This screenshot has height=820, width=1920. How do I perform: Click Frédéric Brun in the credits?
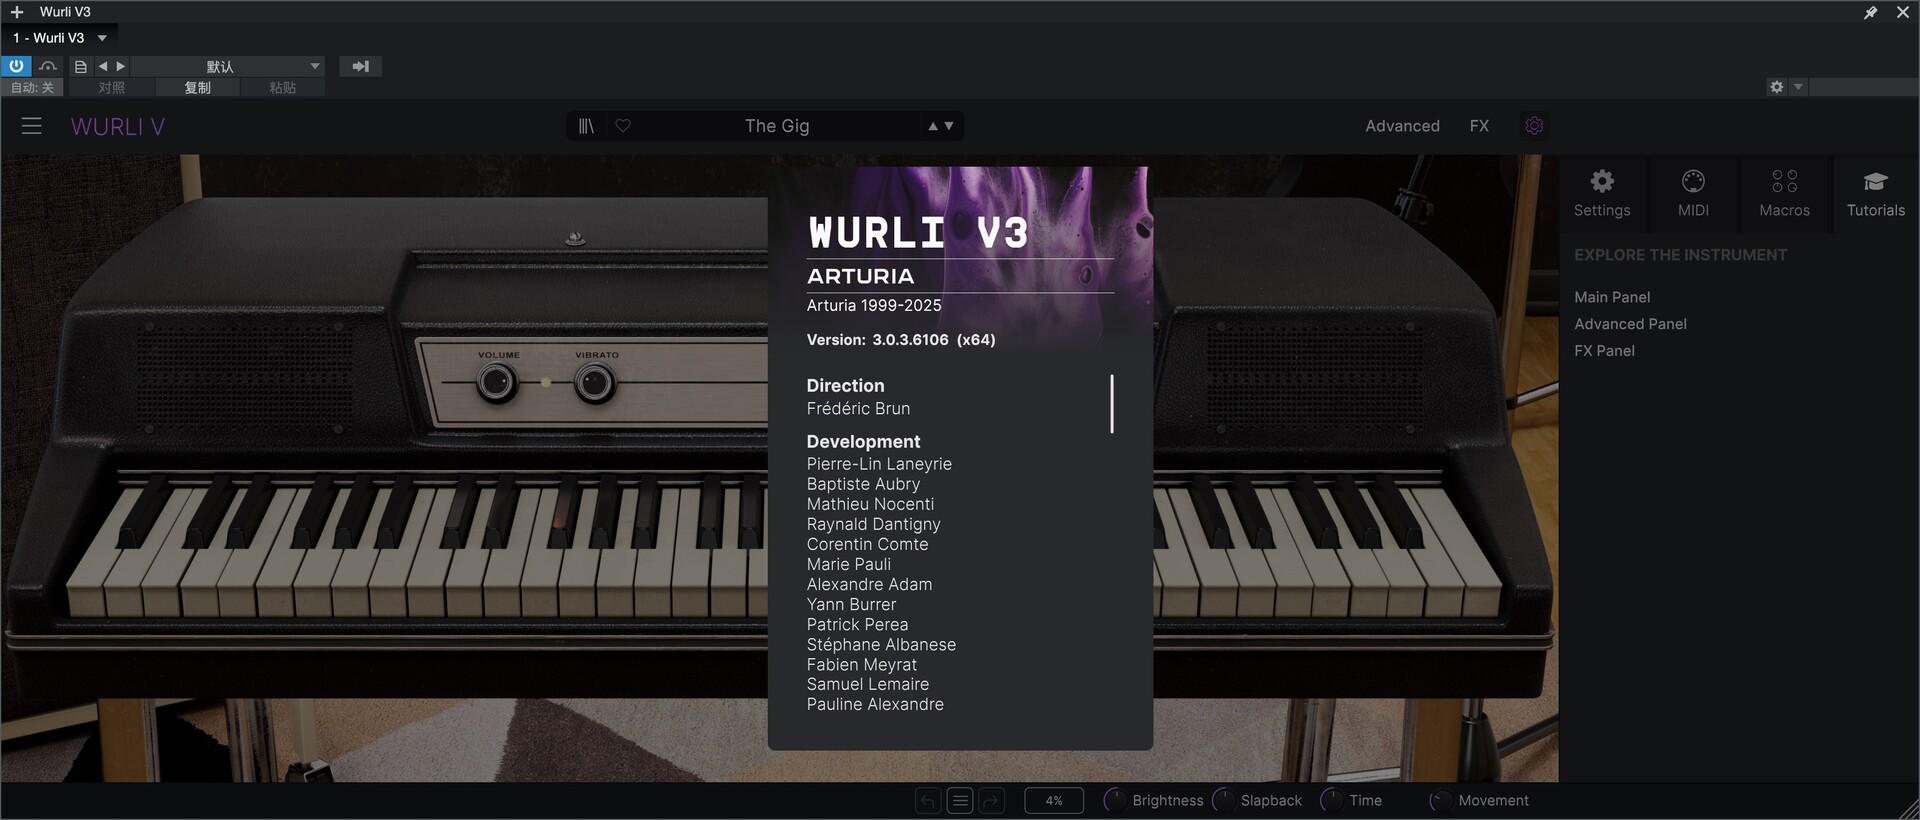(x=858, y=409)
